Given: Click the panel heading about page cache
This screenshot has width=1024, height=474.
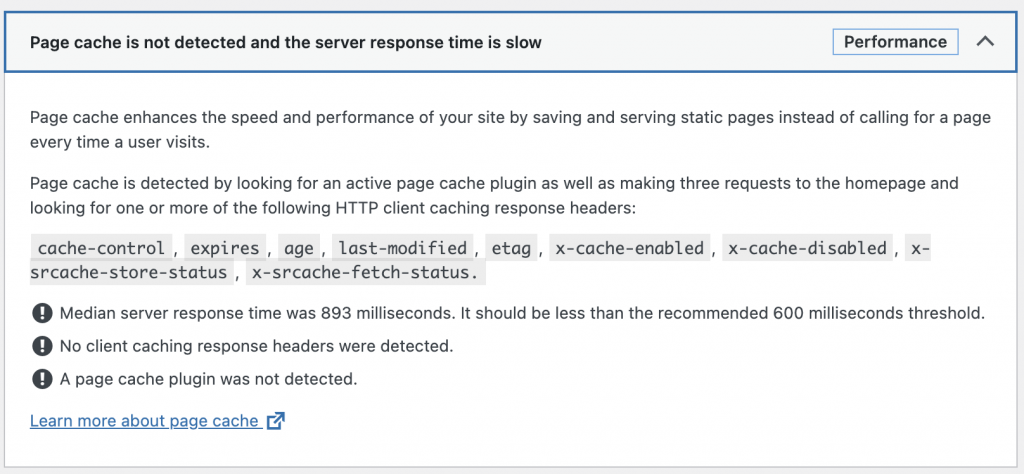Looking at the screenshot, I should pos(285,42).
